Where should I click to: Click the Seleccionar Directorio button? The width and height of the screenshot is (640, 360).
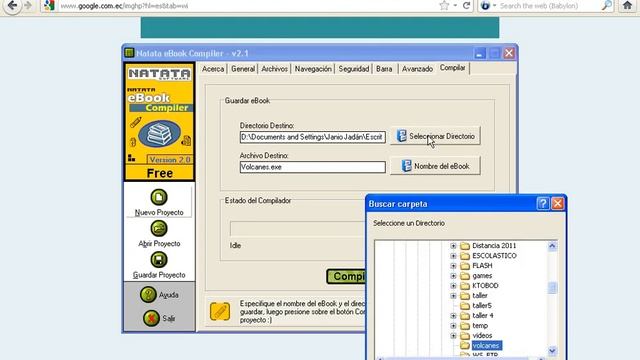[436, 136]
